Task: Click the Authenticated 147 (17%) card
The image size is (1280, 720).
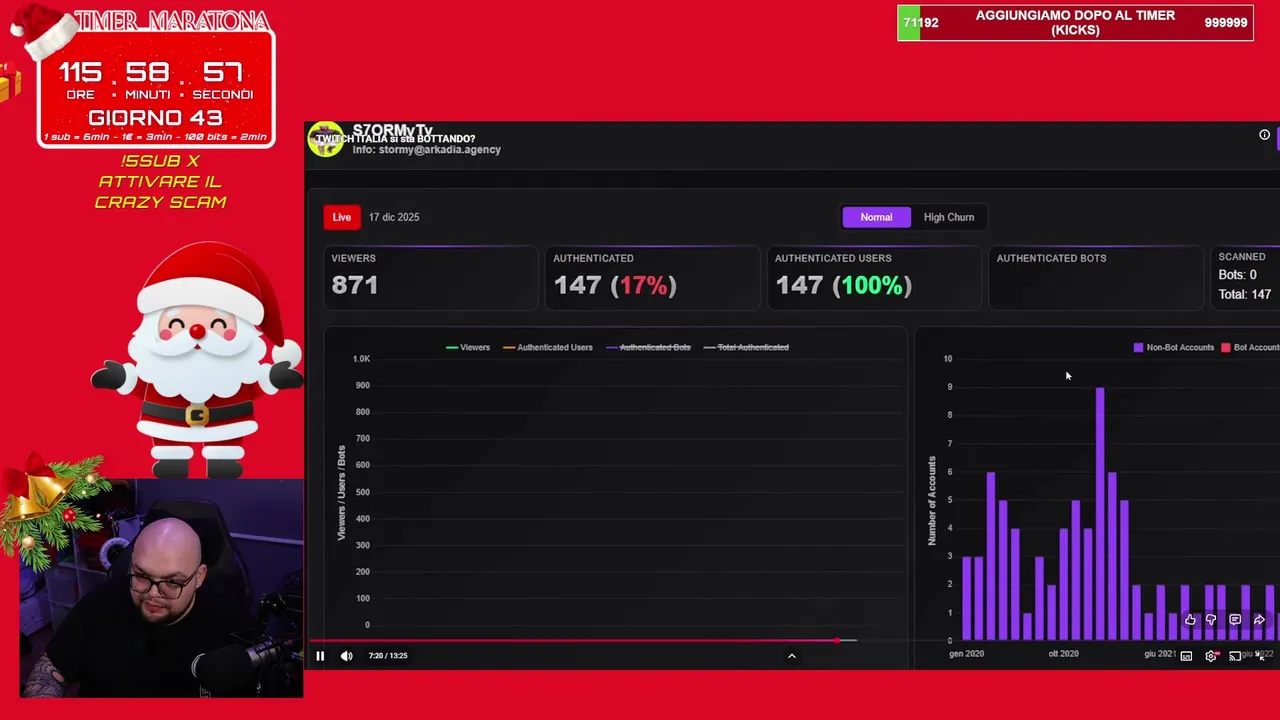Action: click(x=652, y=278)
